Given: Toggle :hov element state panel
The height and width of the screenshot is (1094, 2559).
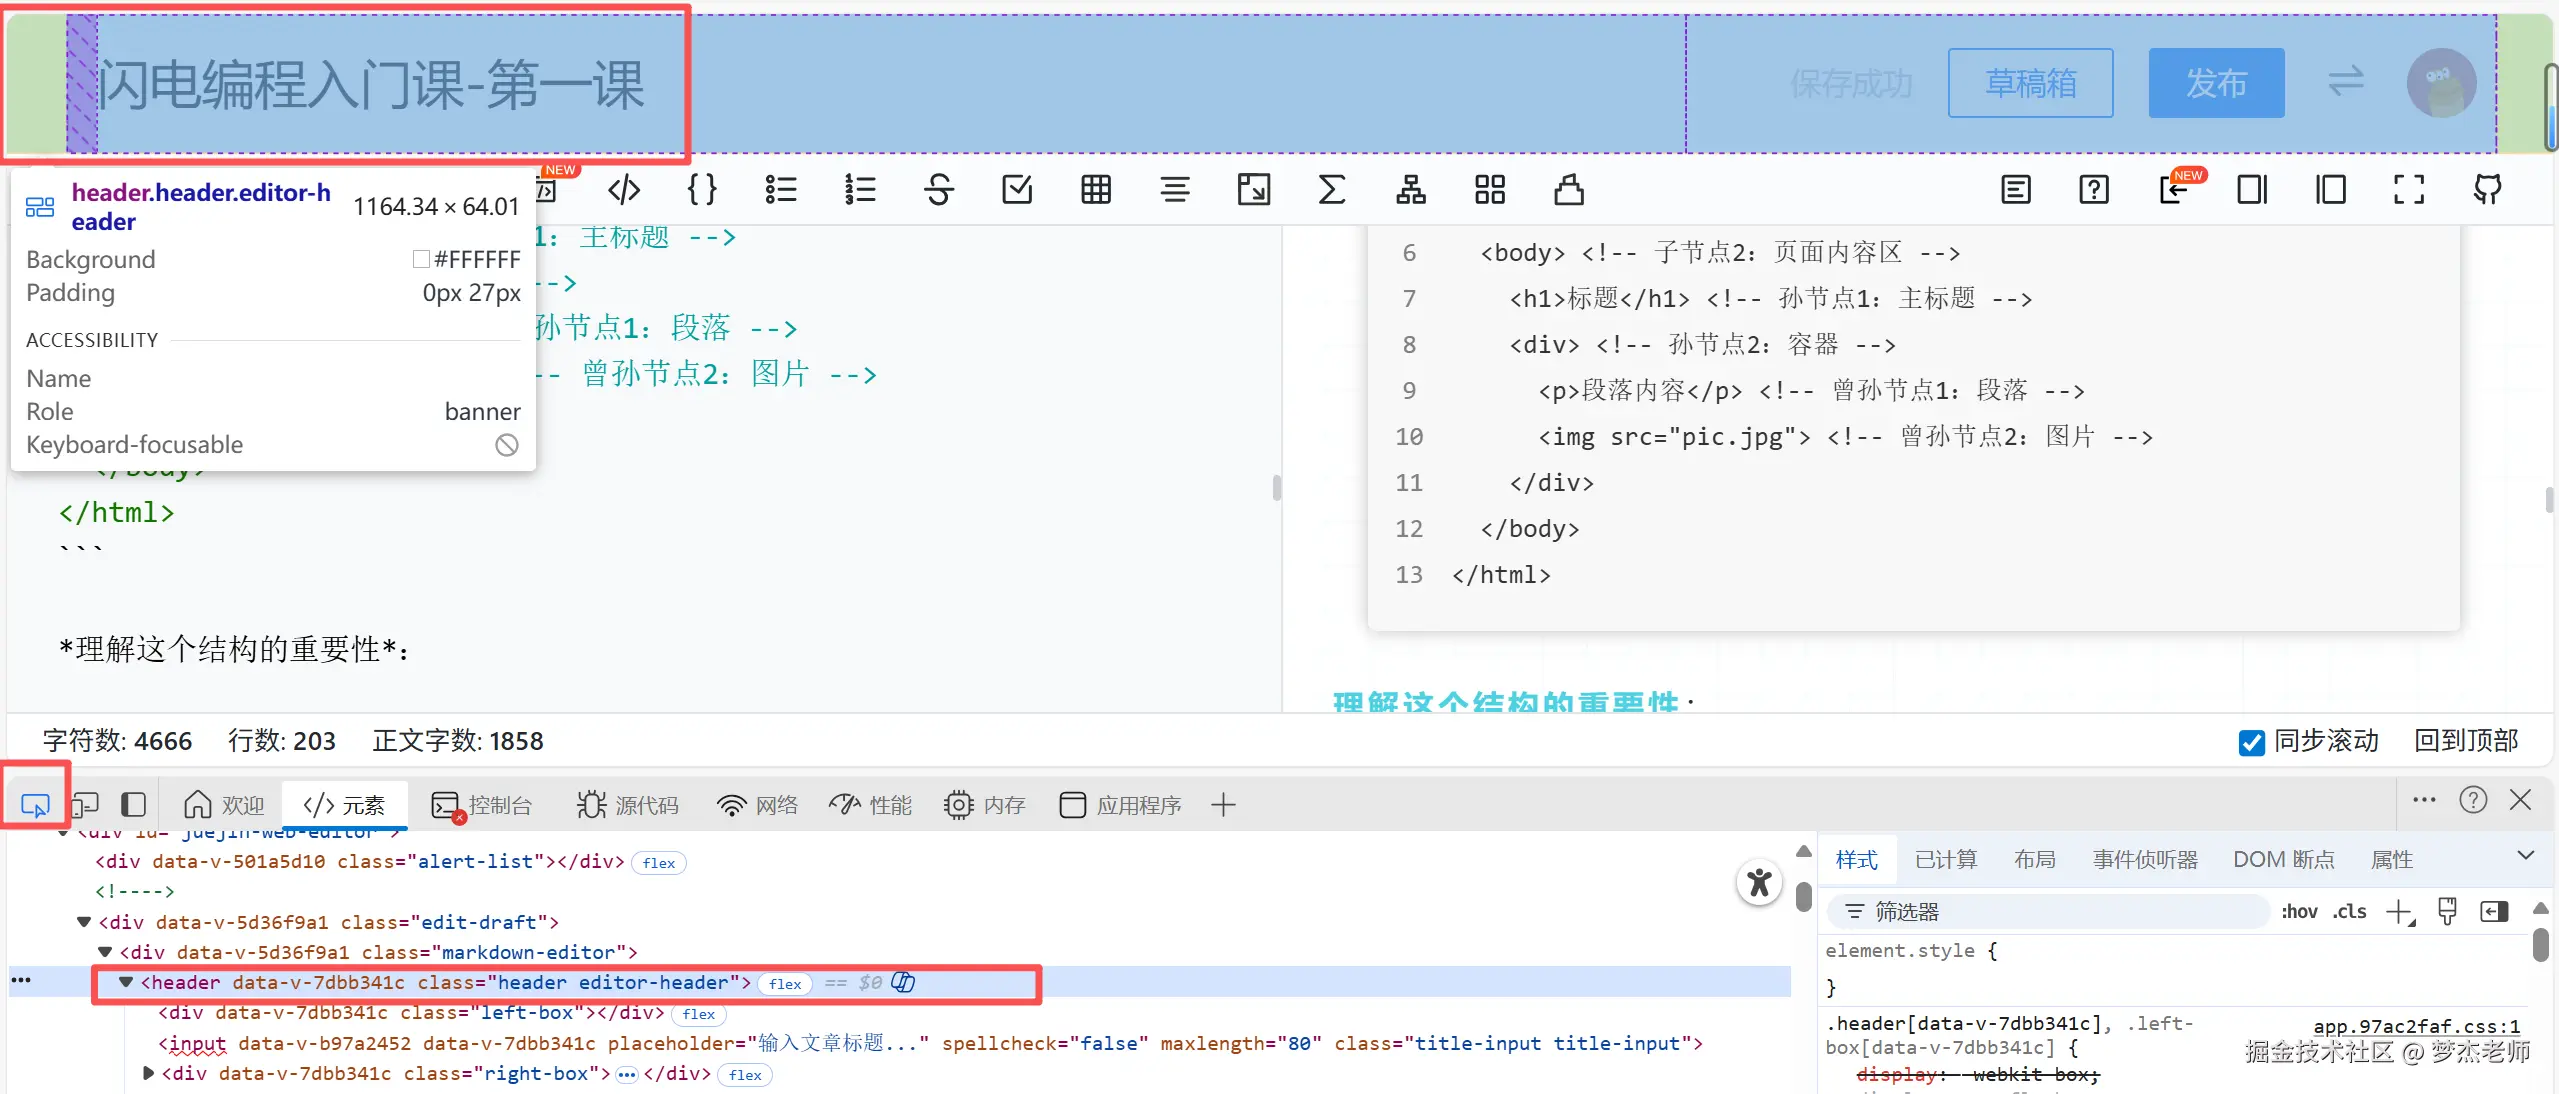Looking at the screenshot, I should click(x=2299, y=911).
